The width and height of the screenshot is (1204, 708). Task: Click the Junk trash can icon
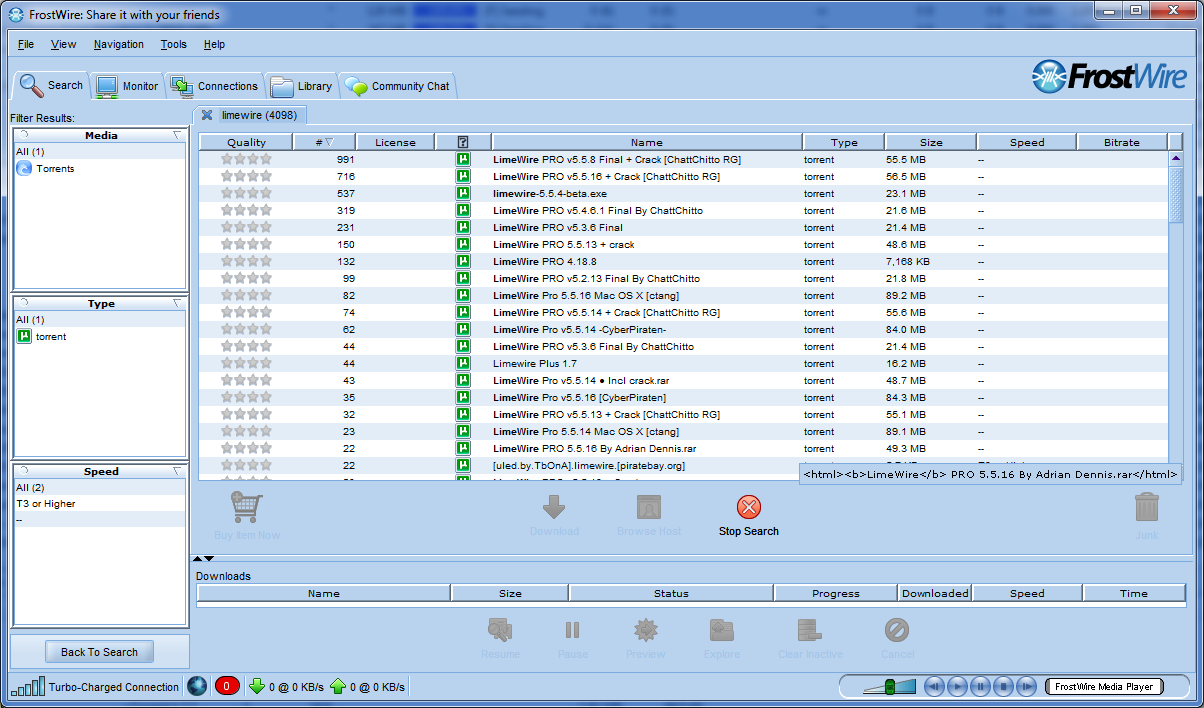(1147, 507)
